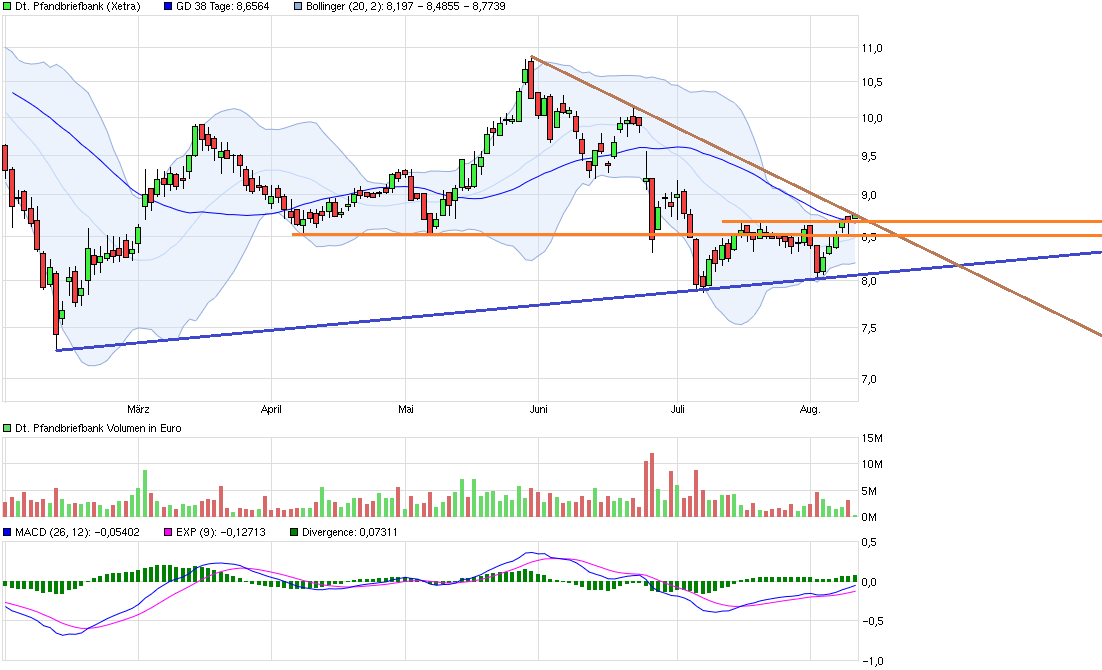Click the GD 38 Tage: 8,6564 label
Screen dimensions: 1102x670
click(220, 6)
